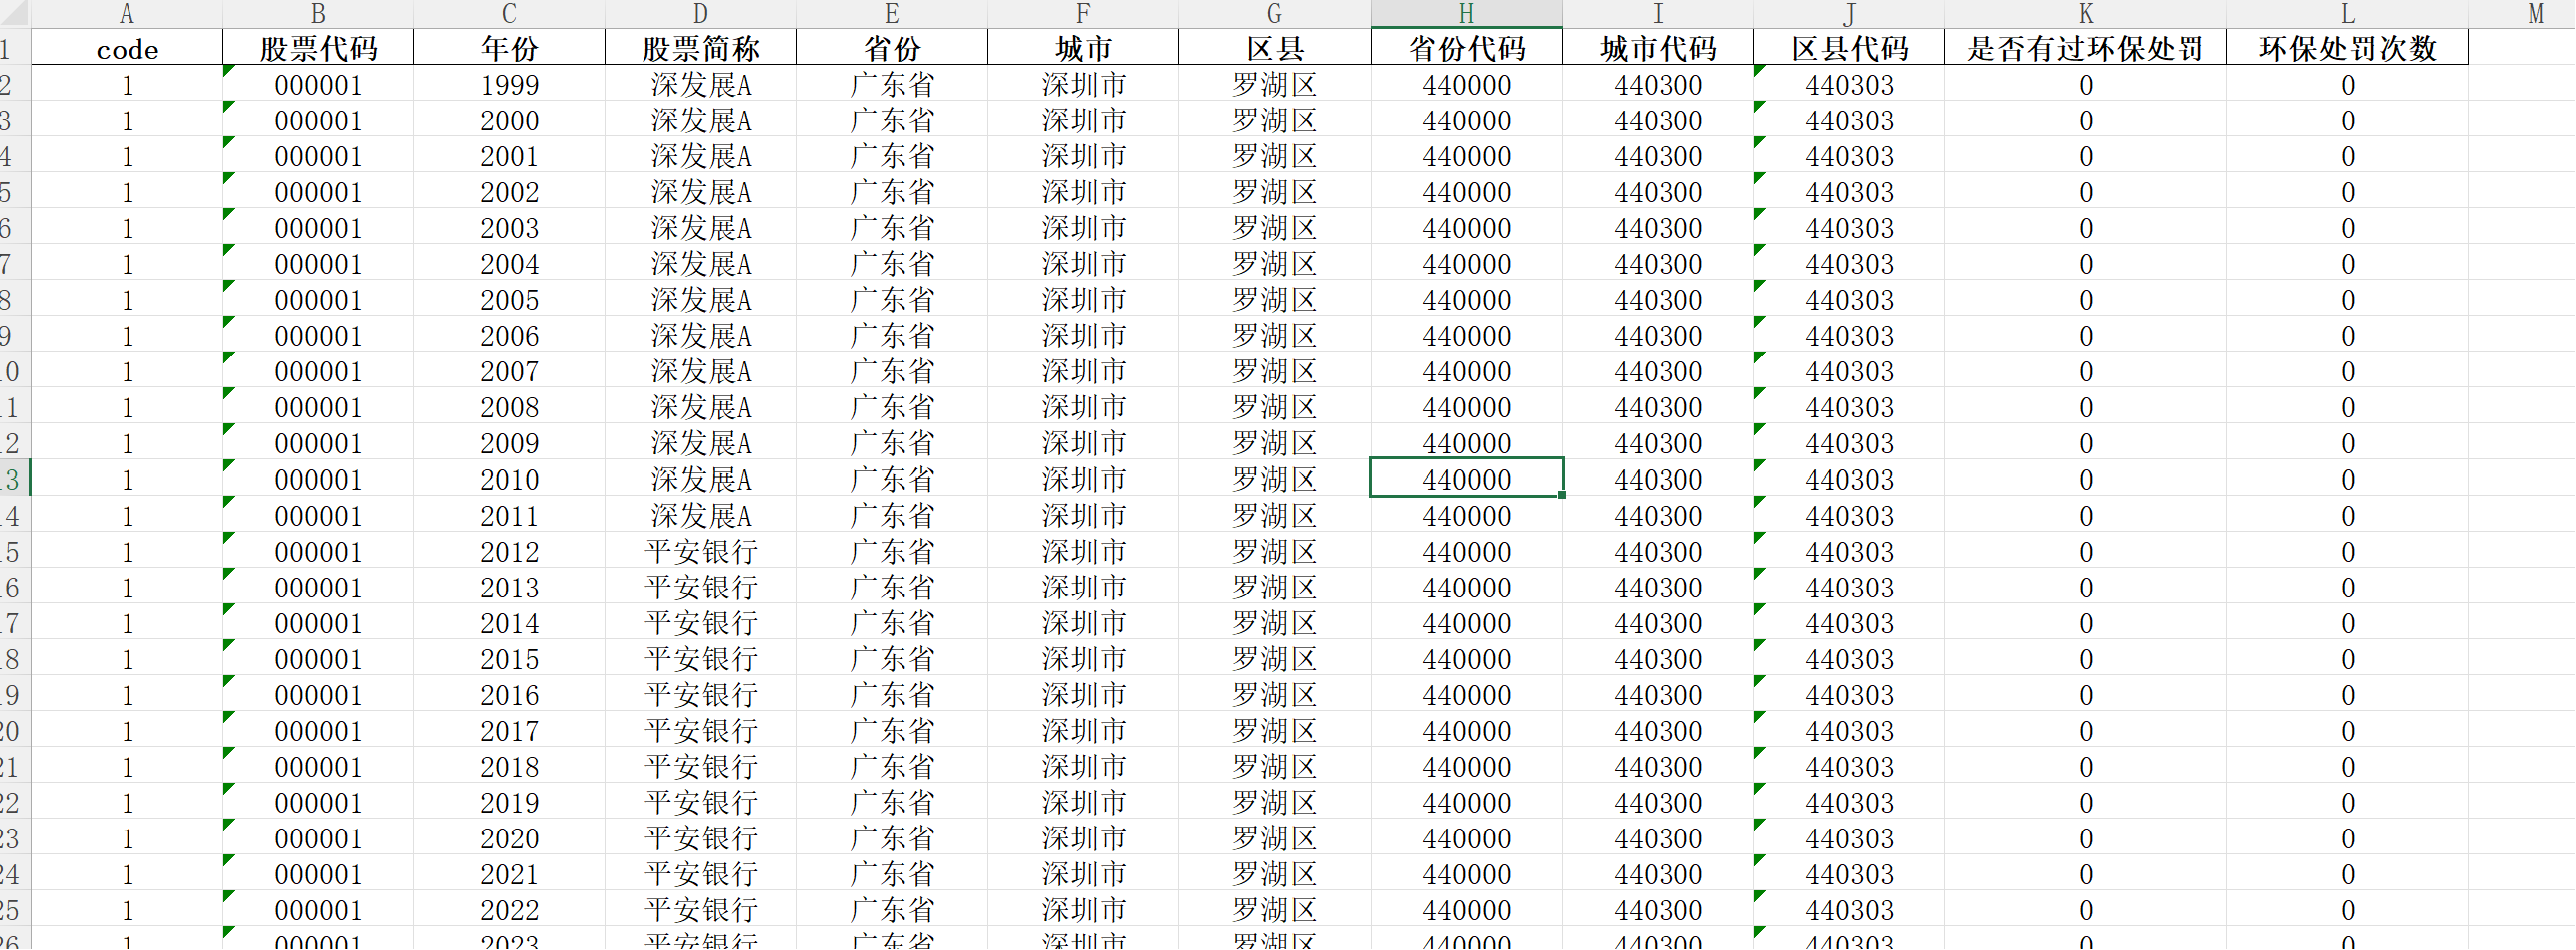Click the '省份' header cell
Screen dimensions: 2576x950
tap(892, 48)
